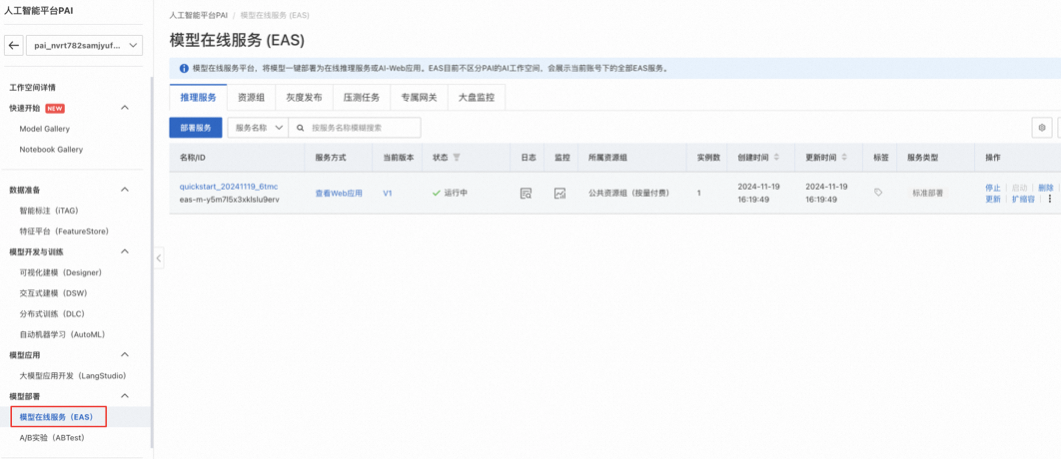Switch to the 专属网关 tab

click(x=419, y=97)
